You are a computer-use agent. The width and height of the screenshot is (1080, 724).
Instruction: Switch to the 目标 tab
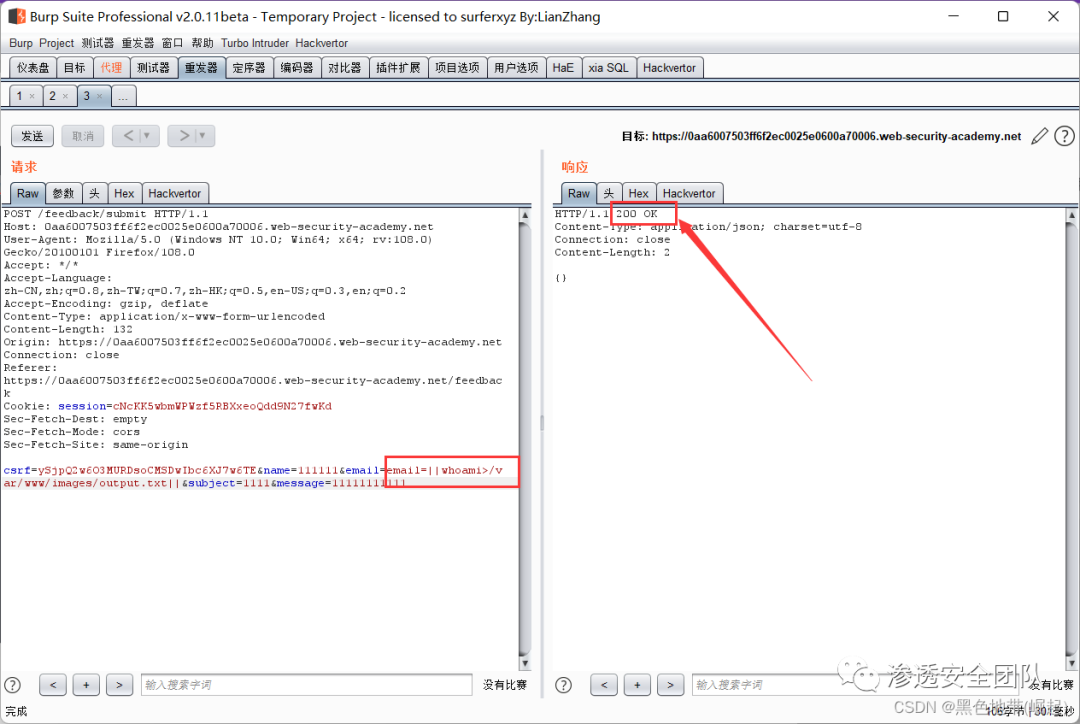click(x=74, y=68)
